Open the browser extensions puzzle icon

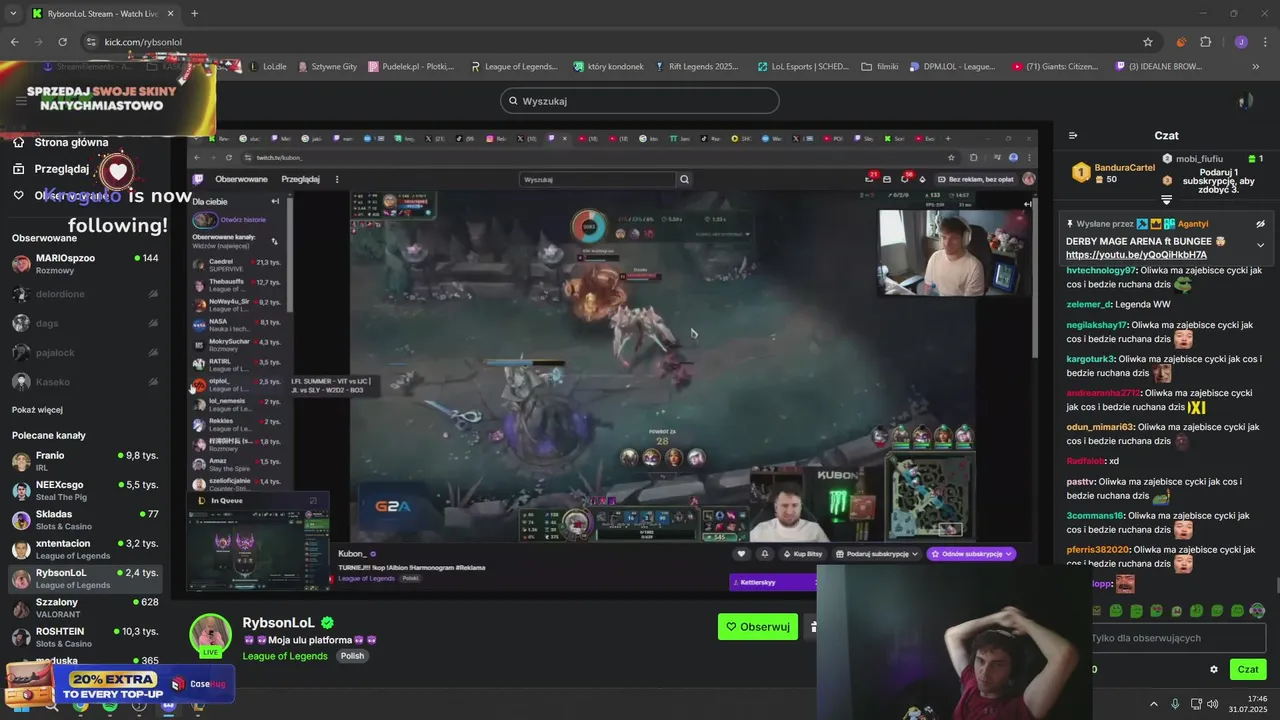click(x=1206, y=42)
